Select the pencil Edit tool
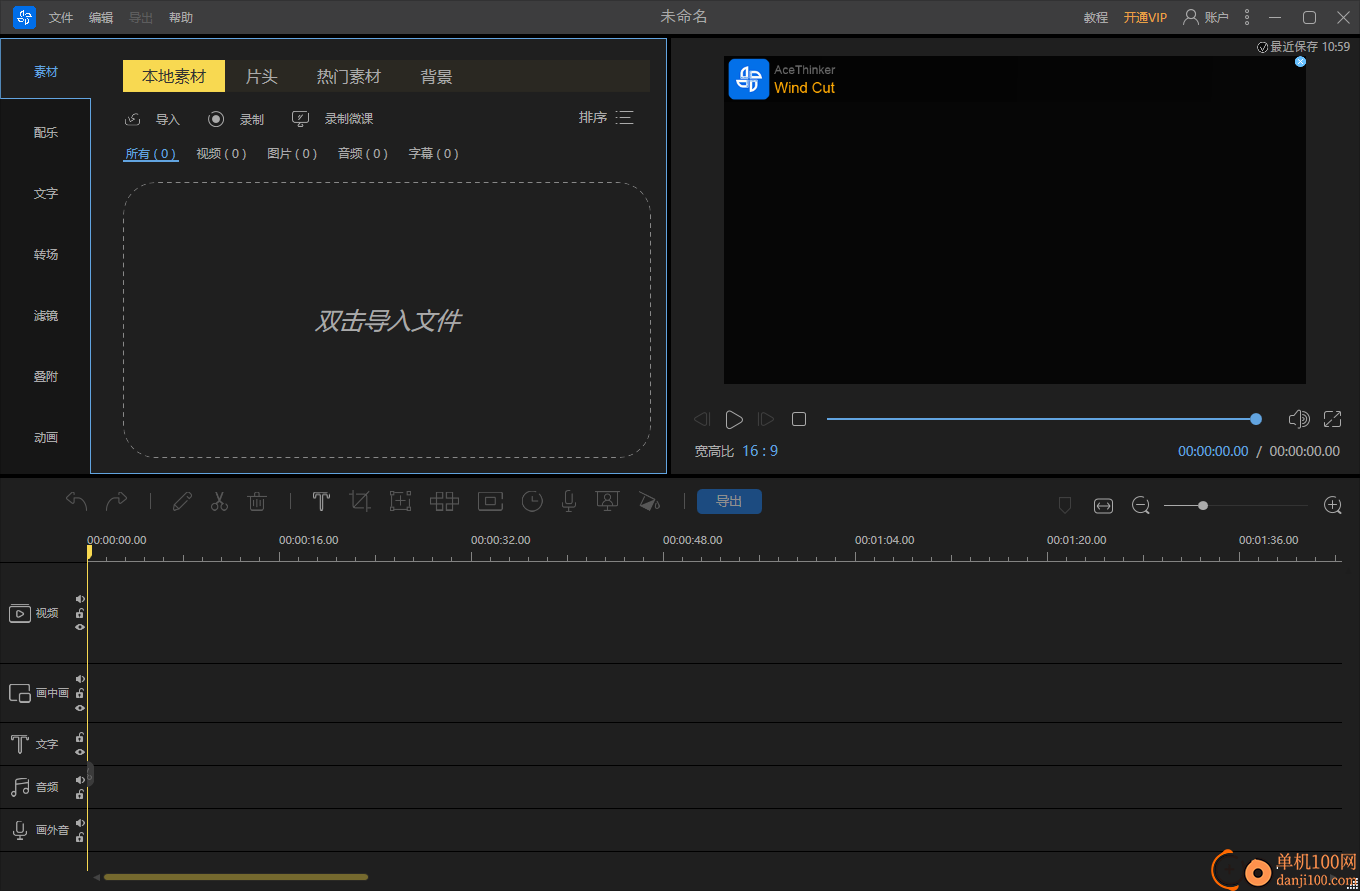 (182, 502)
